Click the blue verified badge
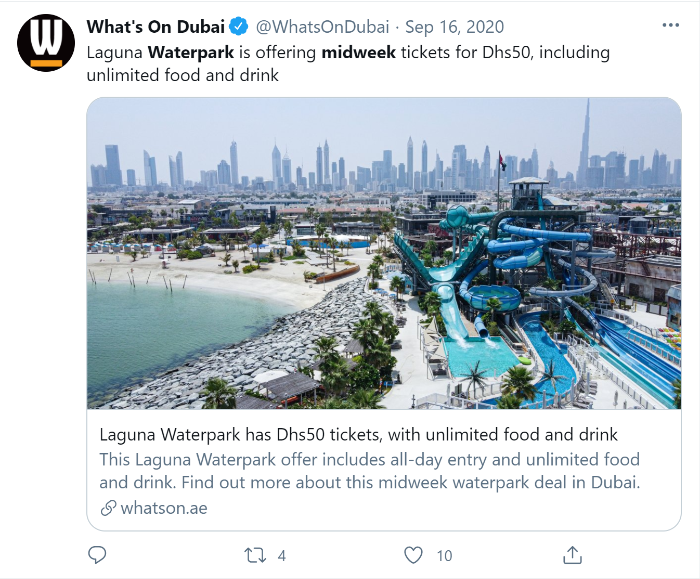 [239, 27]
